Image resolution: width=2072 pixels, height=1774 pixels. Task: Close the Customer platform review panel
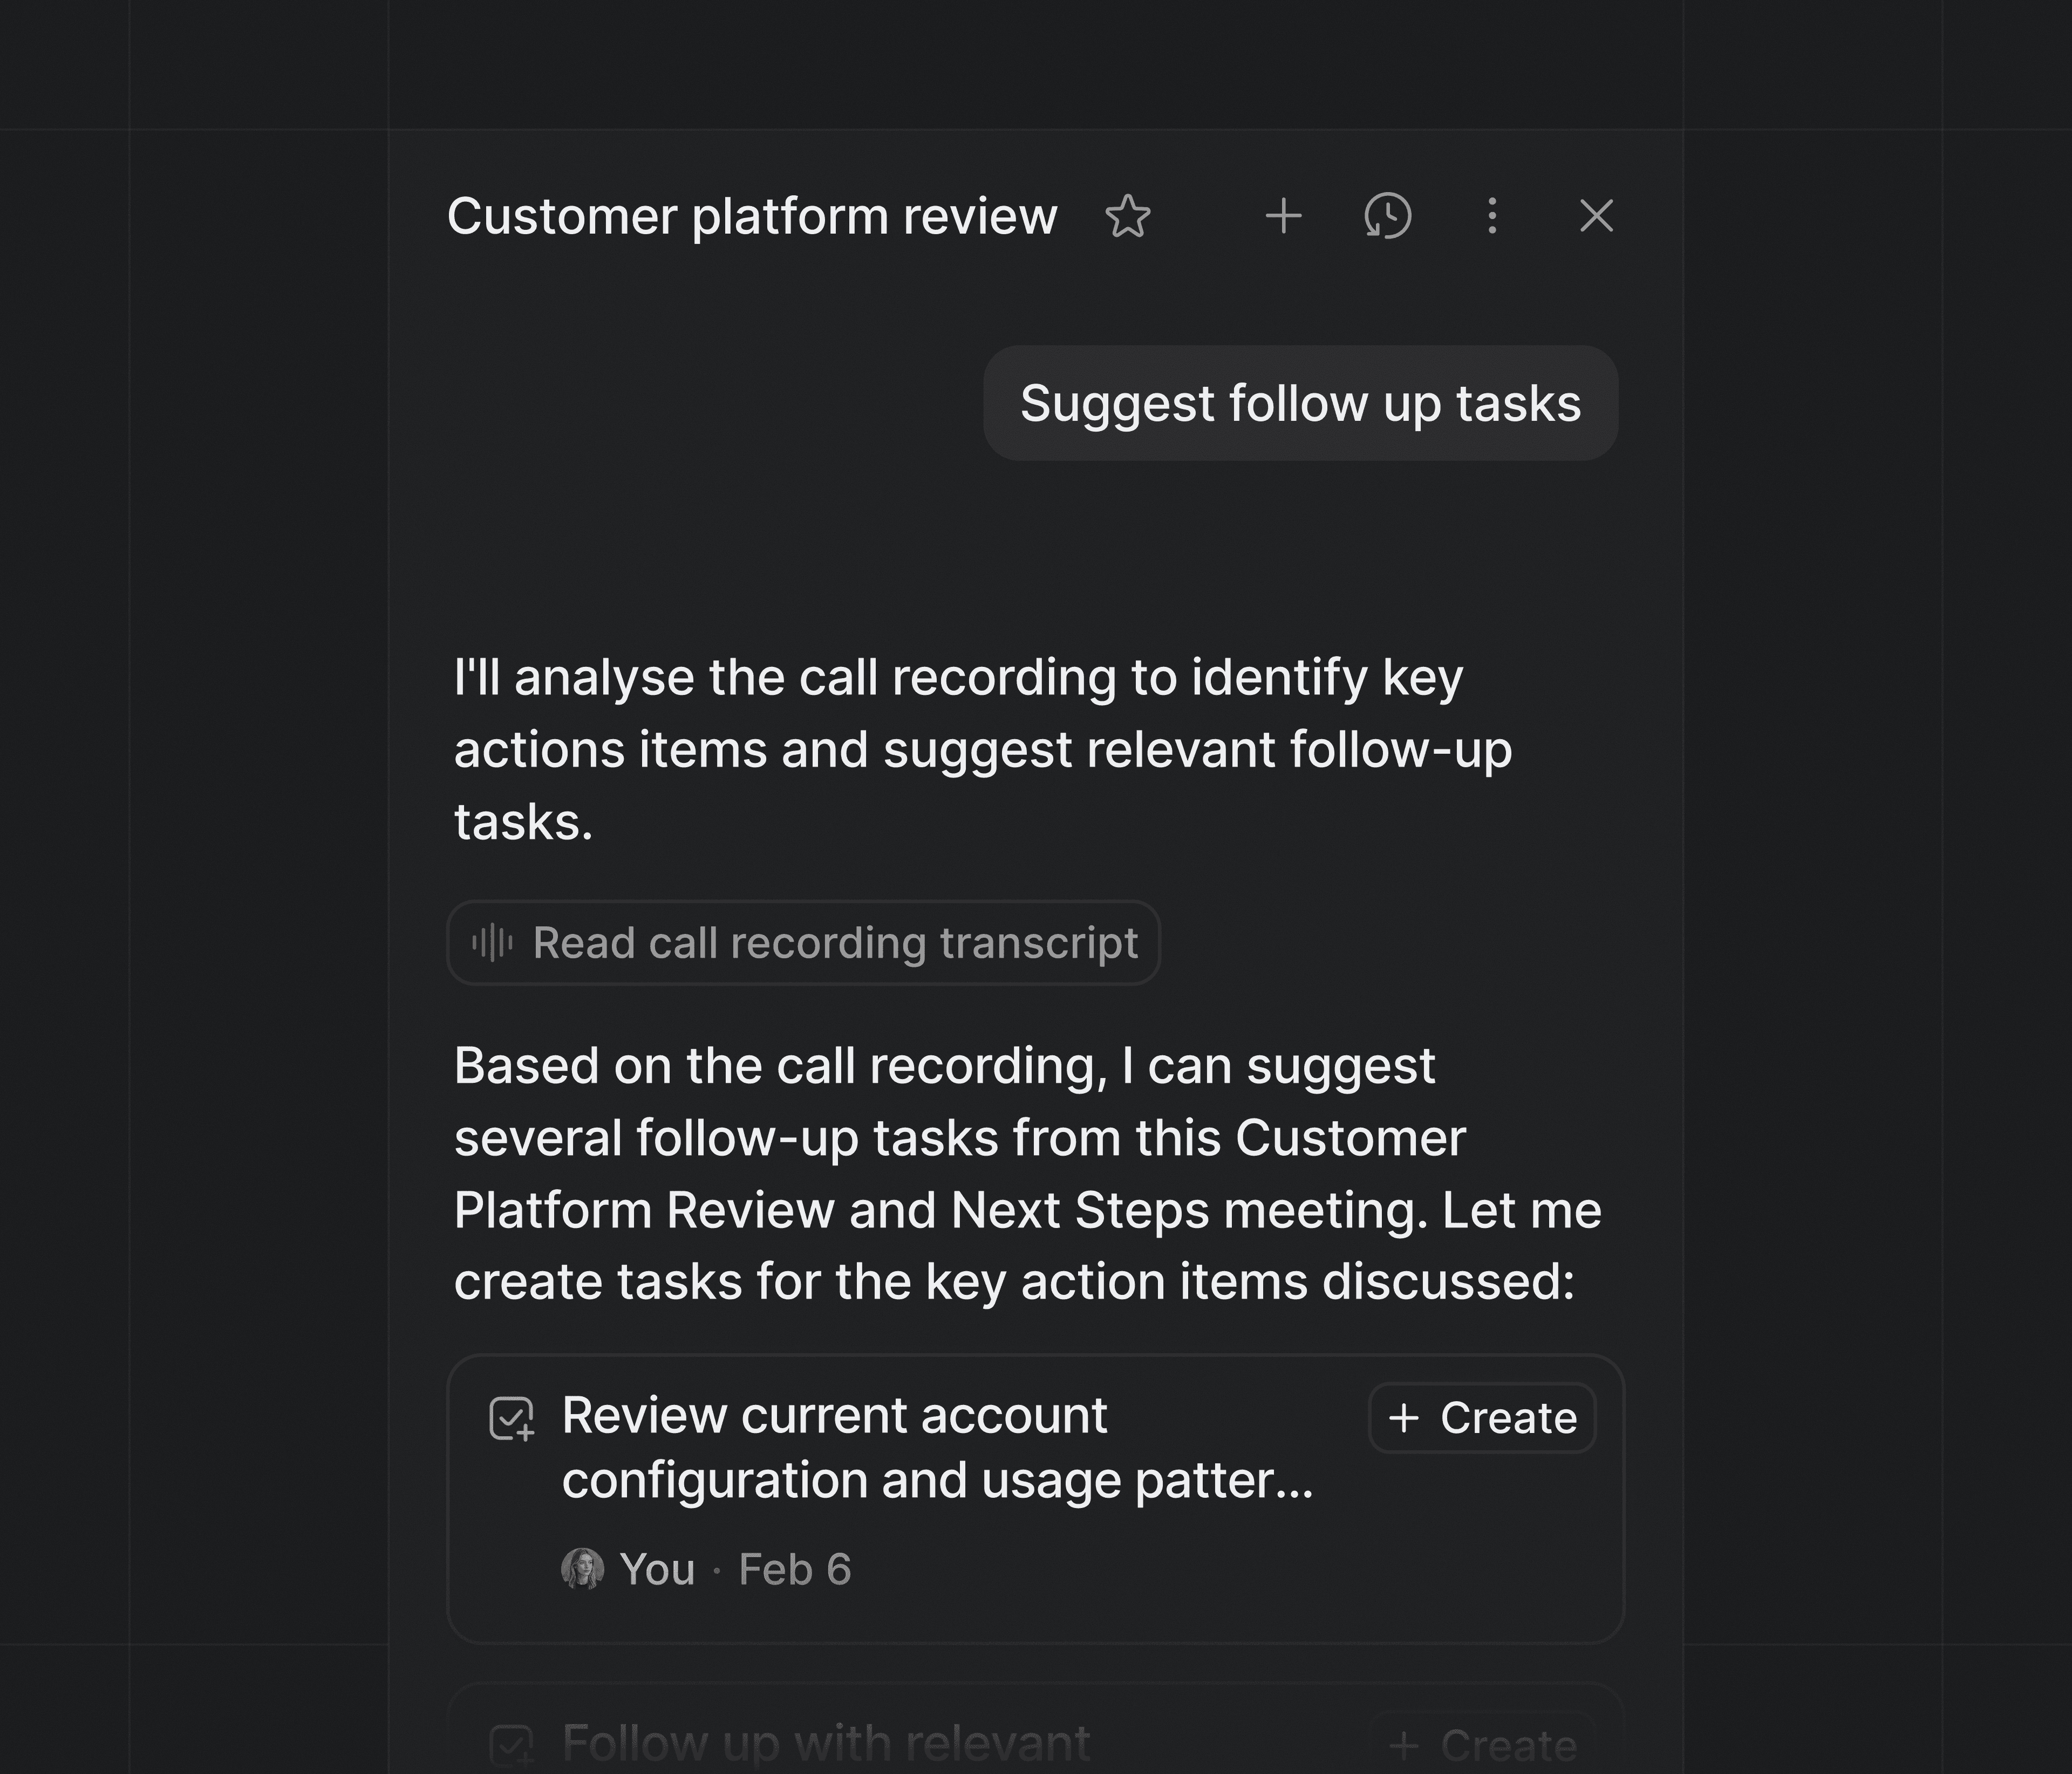tap(1596, 216)
